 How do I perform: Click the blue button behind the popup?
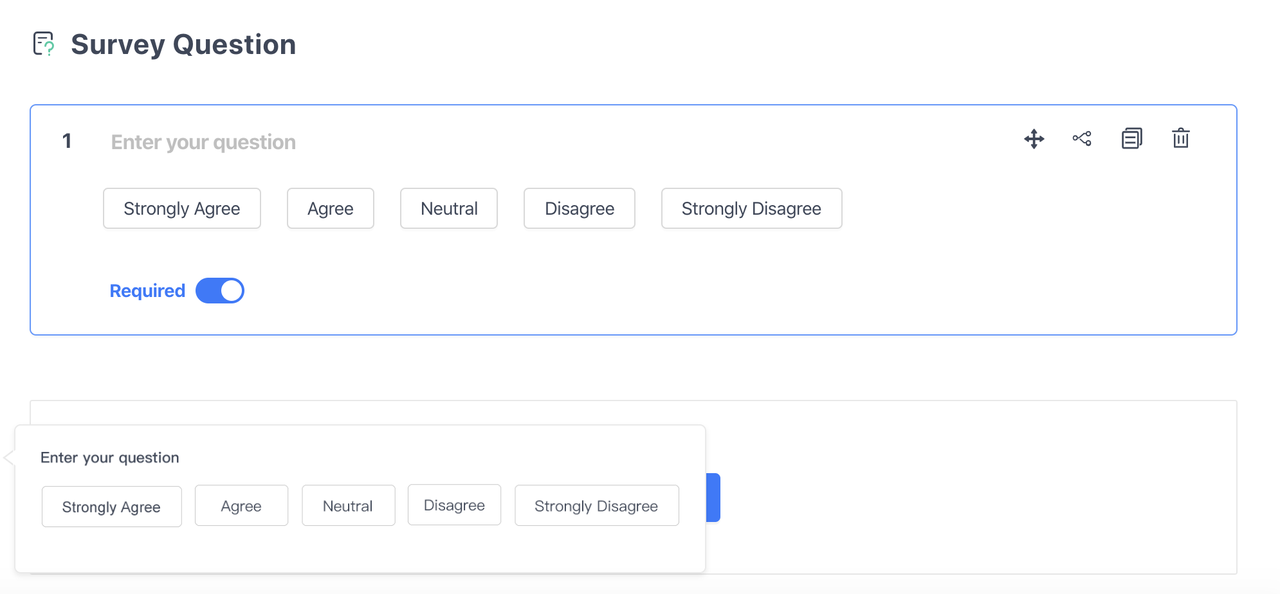coord(713,498)
